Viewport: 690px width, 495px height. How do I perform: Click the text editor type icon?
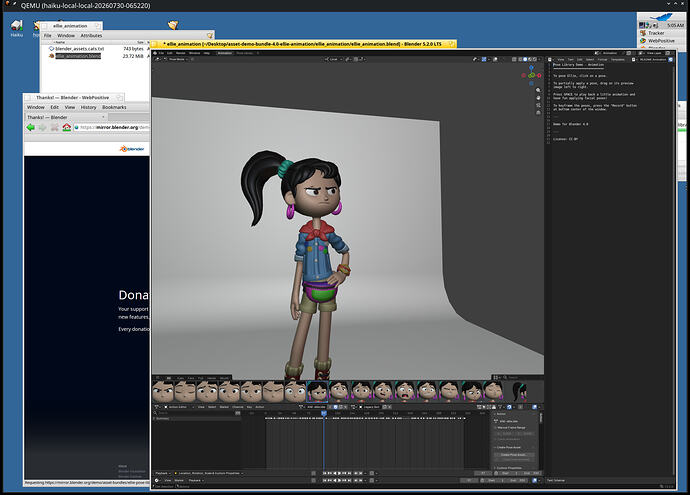coord(550,59)
